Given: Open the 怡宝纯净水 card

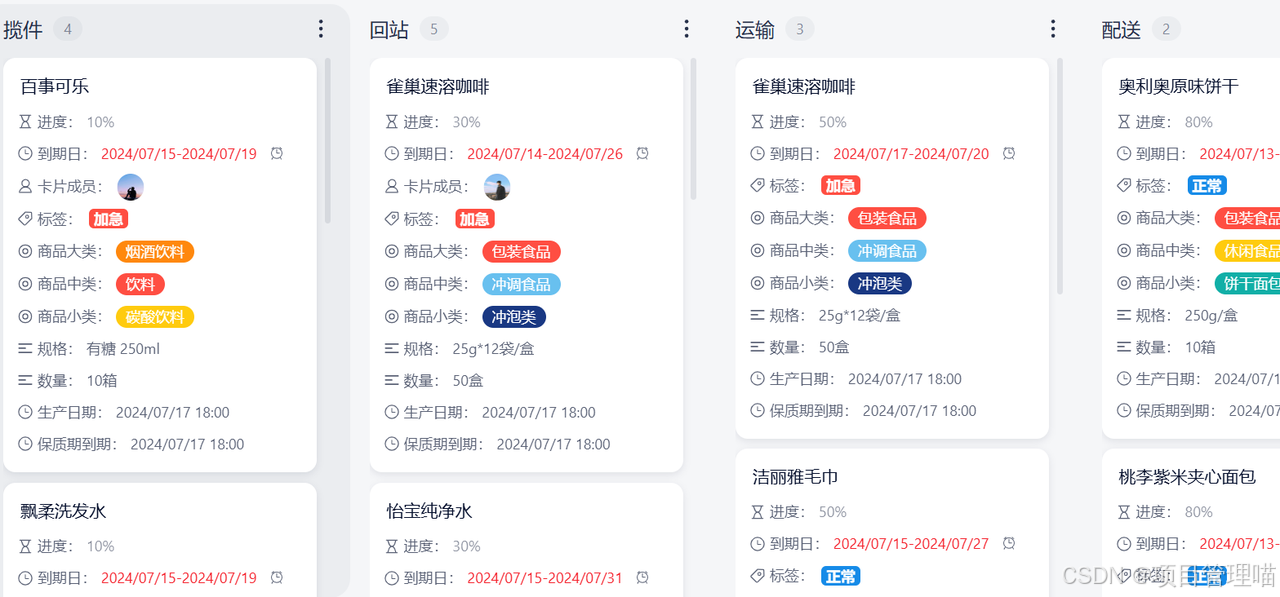Looking at the screenshot, I should [x=526, y=540].
